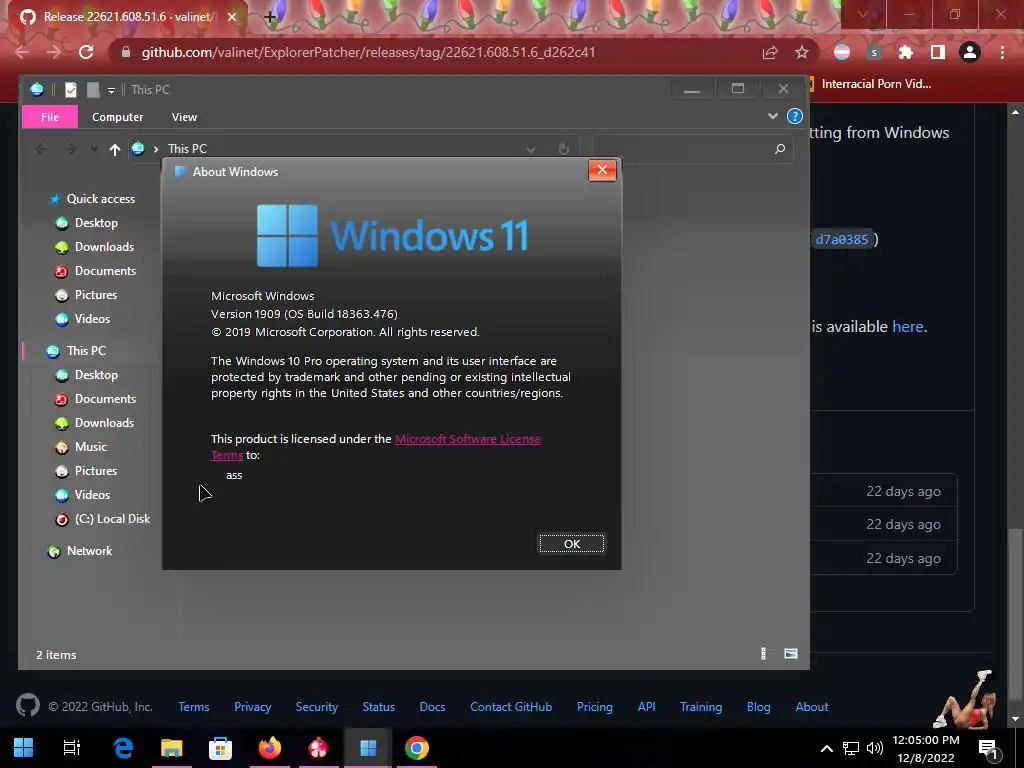Viewport: 1024px width, 768px height.
Task: Open Task View on taskbar
Action: 72,747
